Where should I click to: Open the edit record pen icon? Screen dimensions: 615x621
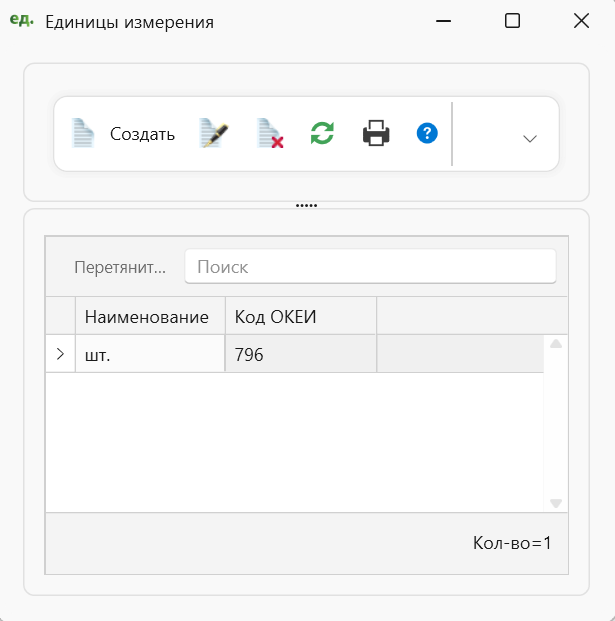coord(214,133)
